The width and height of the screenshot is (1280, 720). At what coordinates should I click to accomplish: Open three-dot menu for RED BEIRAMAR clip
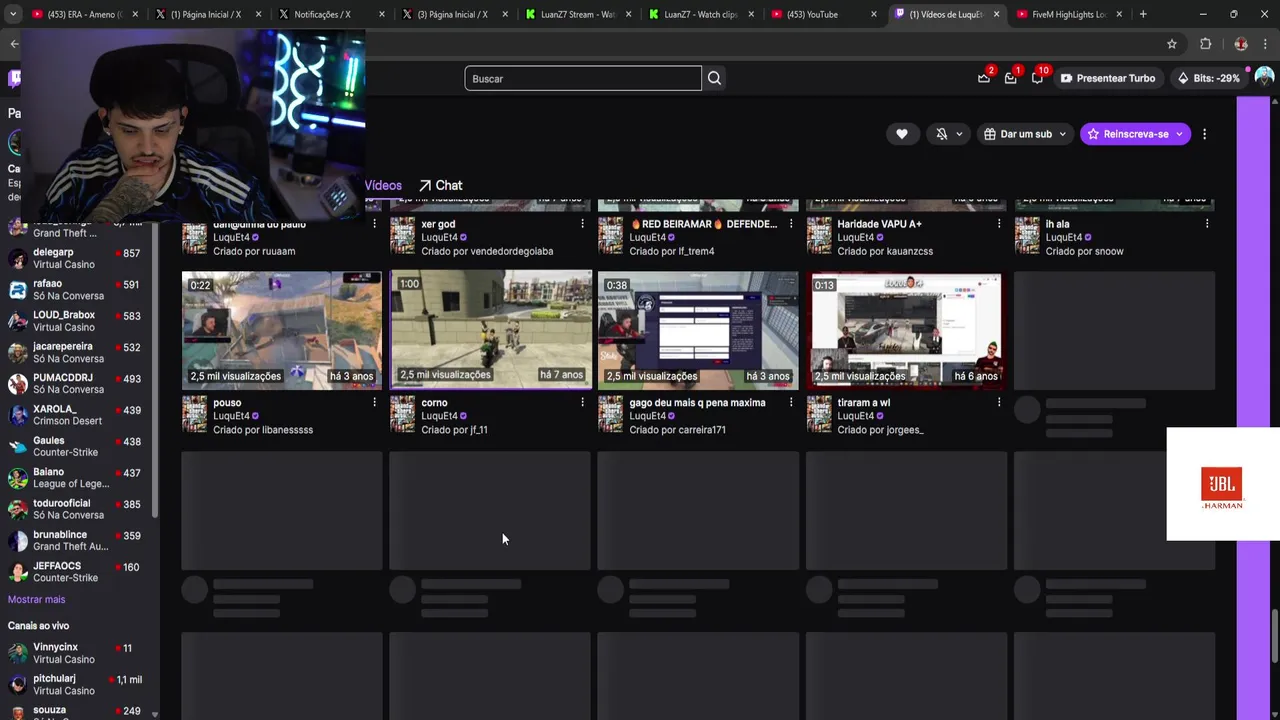click(x=790, y=224)
